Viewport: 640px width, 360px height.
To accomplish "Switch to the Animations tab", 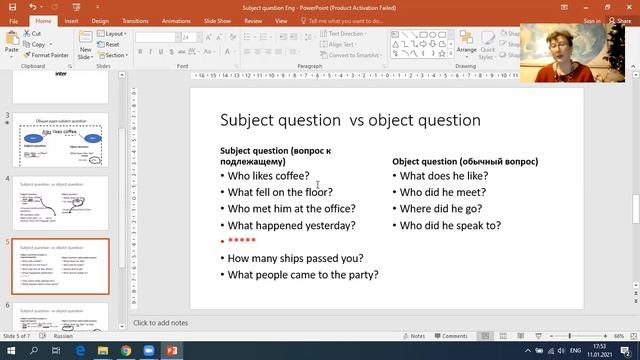I will click(x=176, y=21).
